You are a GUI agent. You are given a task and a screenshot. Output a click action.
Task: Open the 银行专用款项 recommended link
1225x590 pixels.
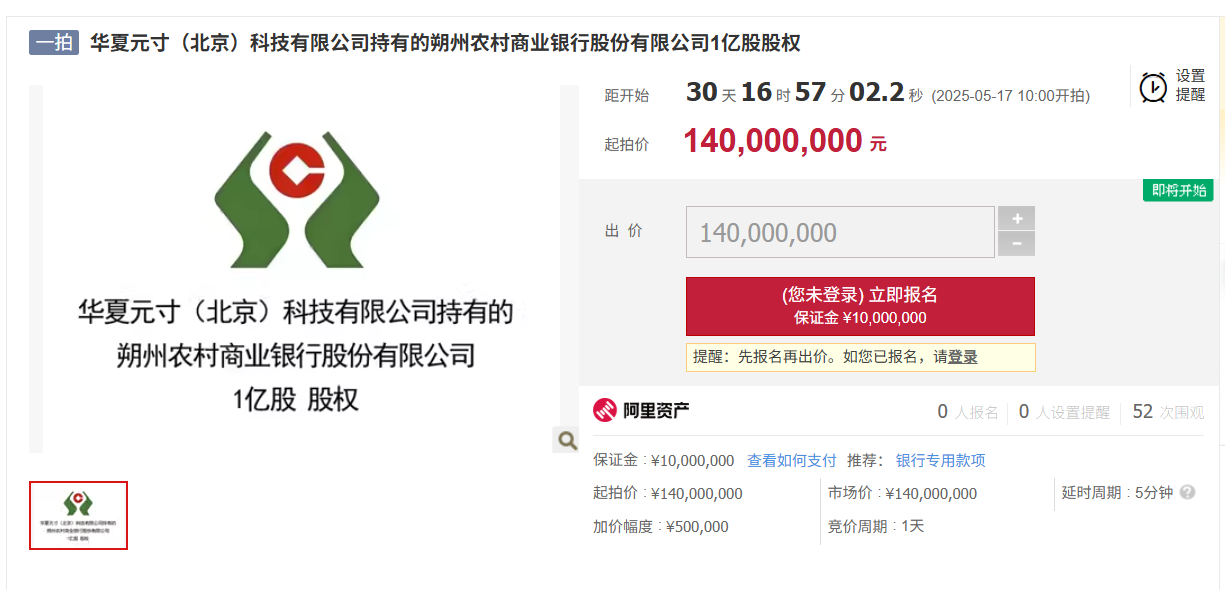coord(940,461)
